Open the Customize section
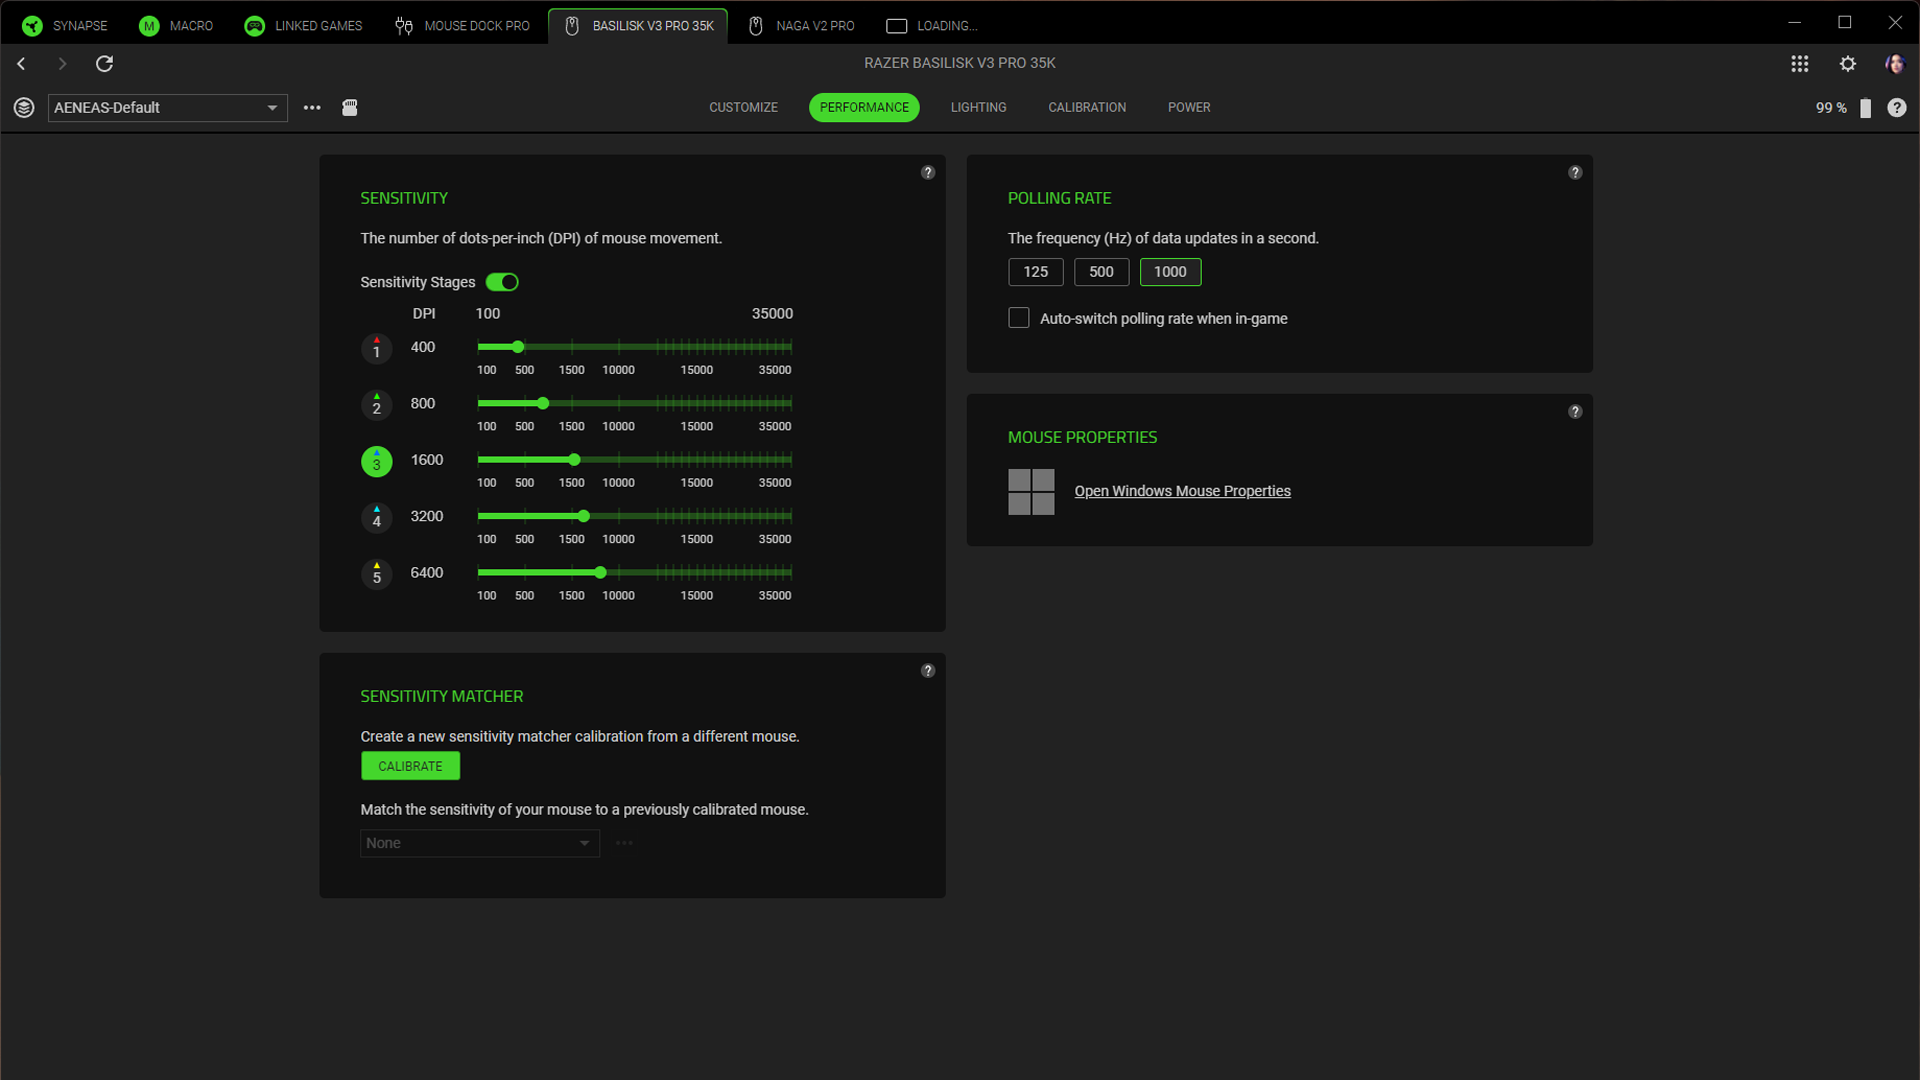This screenshot has width=1920, height=1080. (x=743, y=108)
